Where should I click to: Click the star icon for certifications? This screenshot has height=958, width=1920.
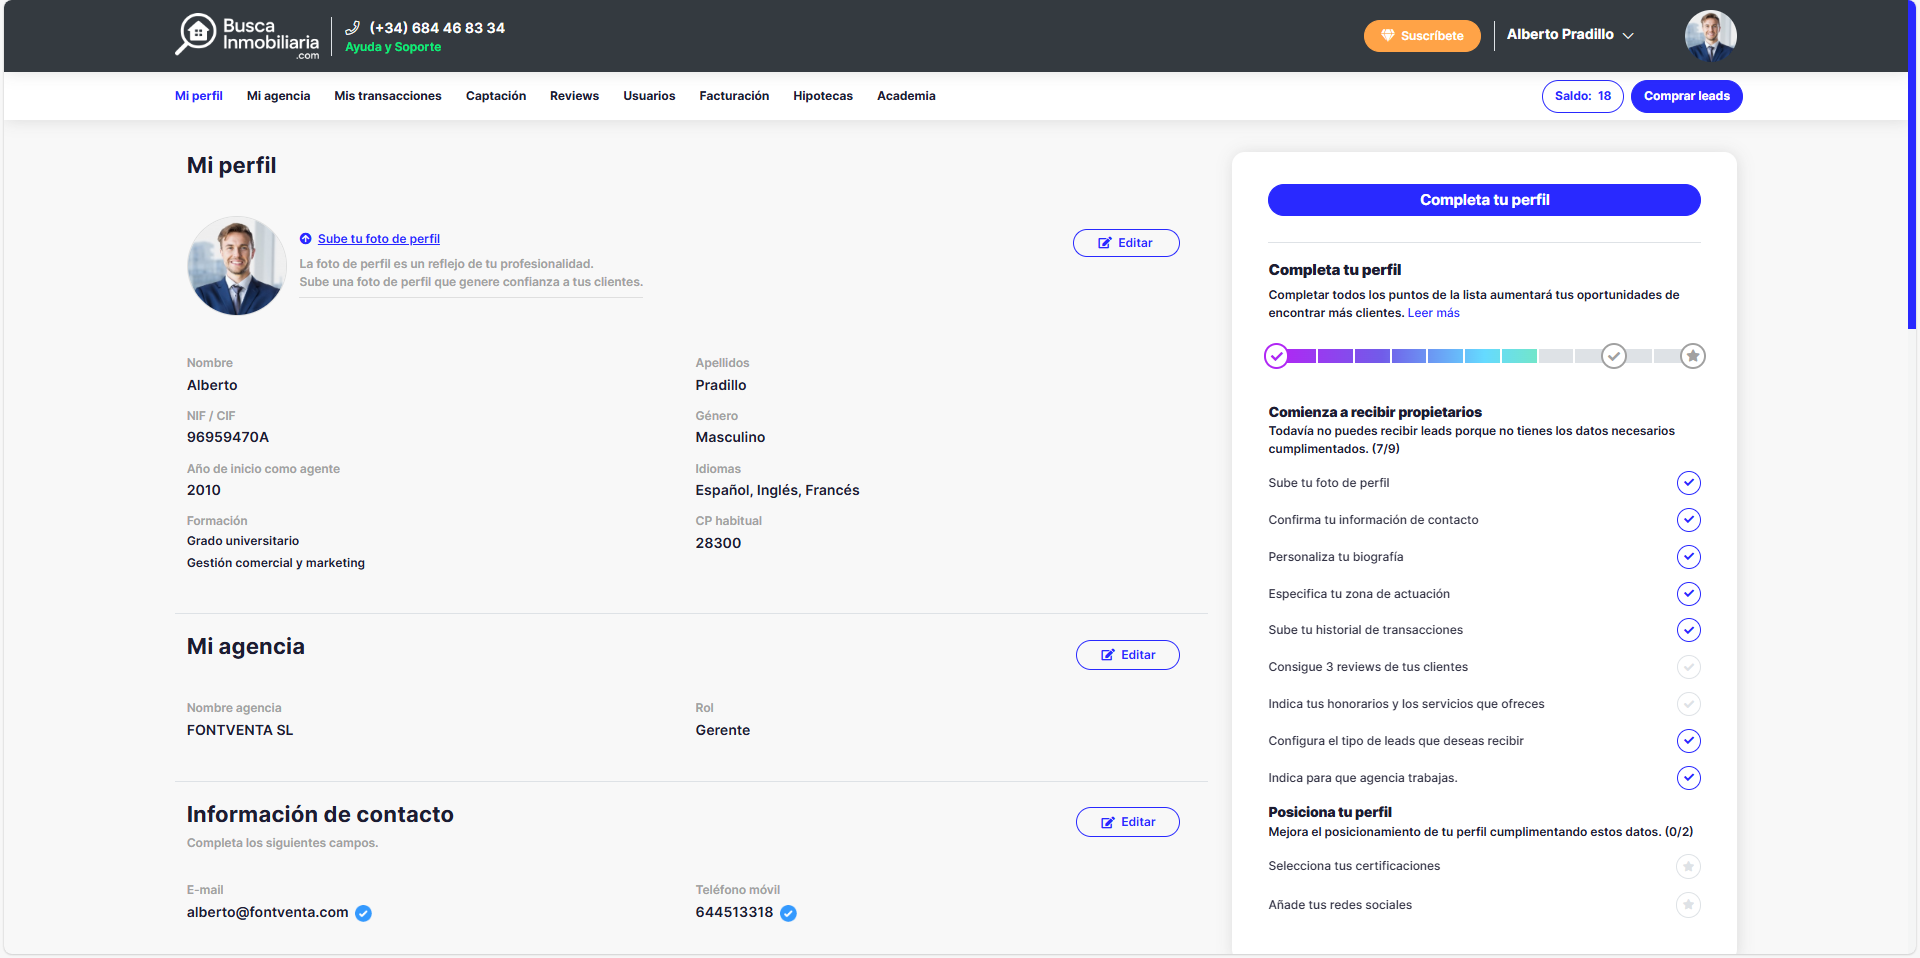pyautogui.click(x=1688, y=866)
